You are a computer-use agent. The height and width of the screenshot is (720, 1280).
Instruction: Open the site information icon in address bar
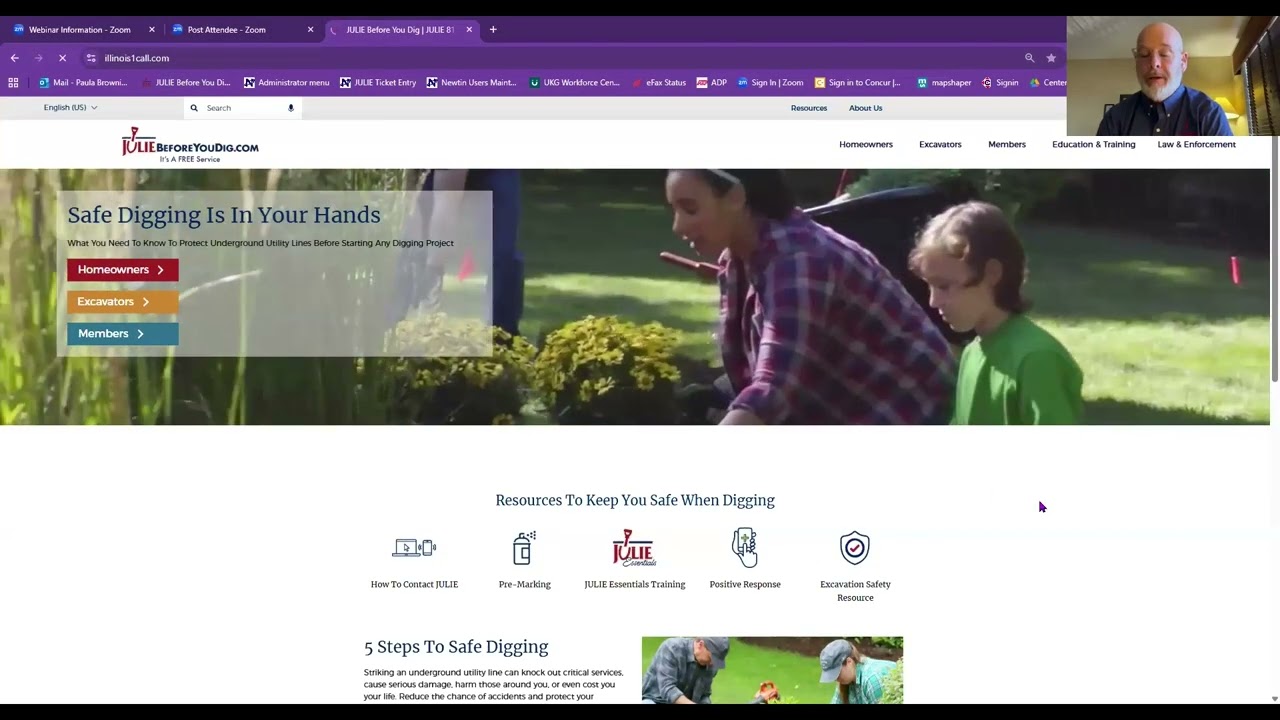click(x=91, y=58)
